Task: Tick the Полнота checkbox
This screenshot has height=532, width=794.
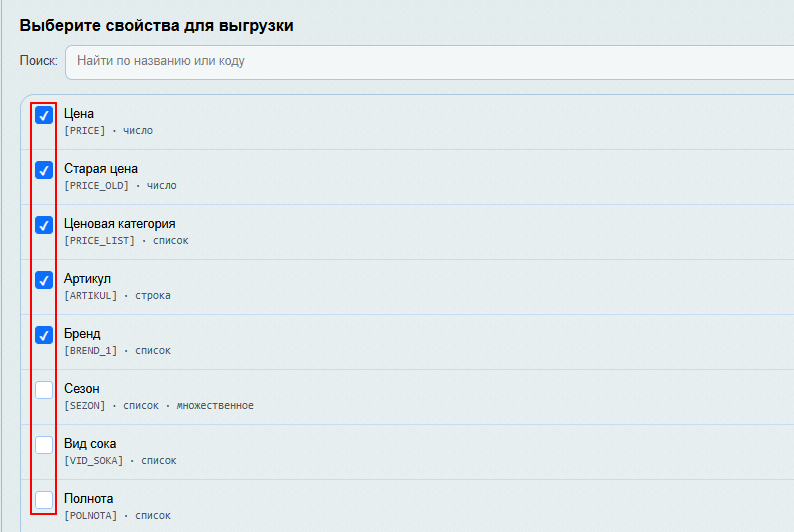Action: pos(44,499)
